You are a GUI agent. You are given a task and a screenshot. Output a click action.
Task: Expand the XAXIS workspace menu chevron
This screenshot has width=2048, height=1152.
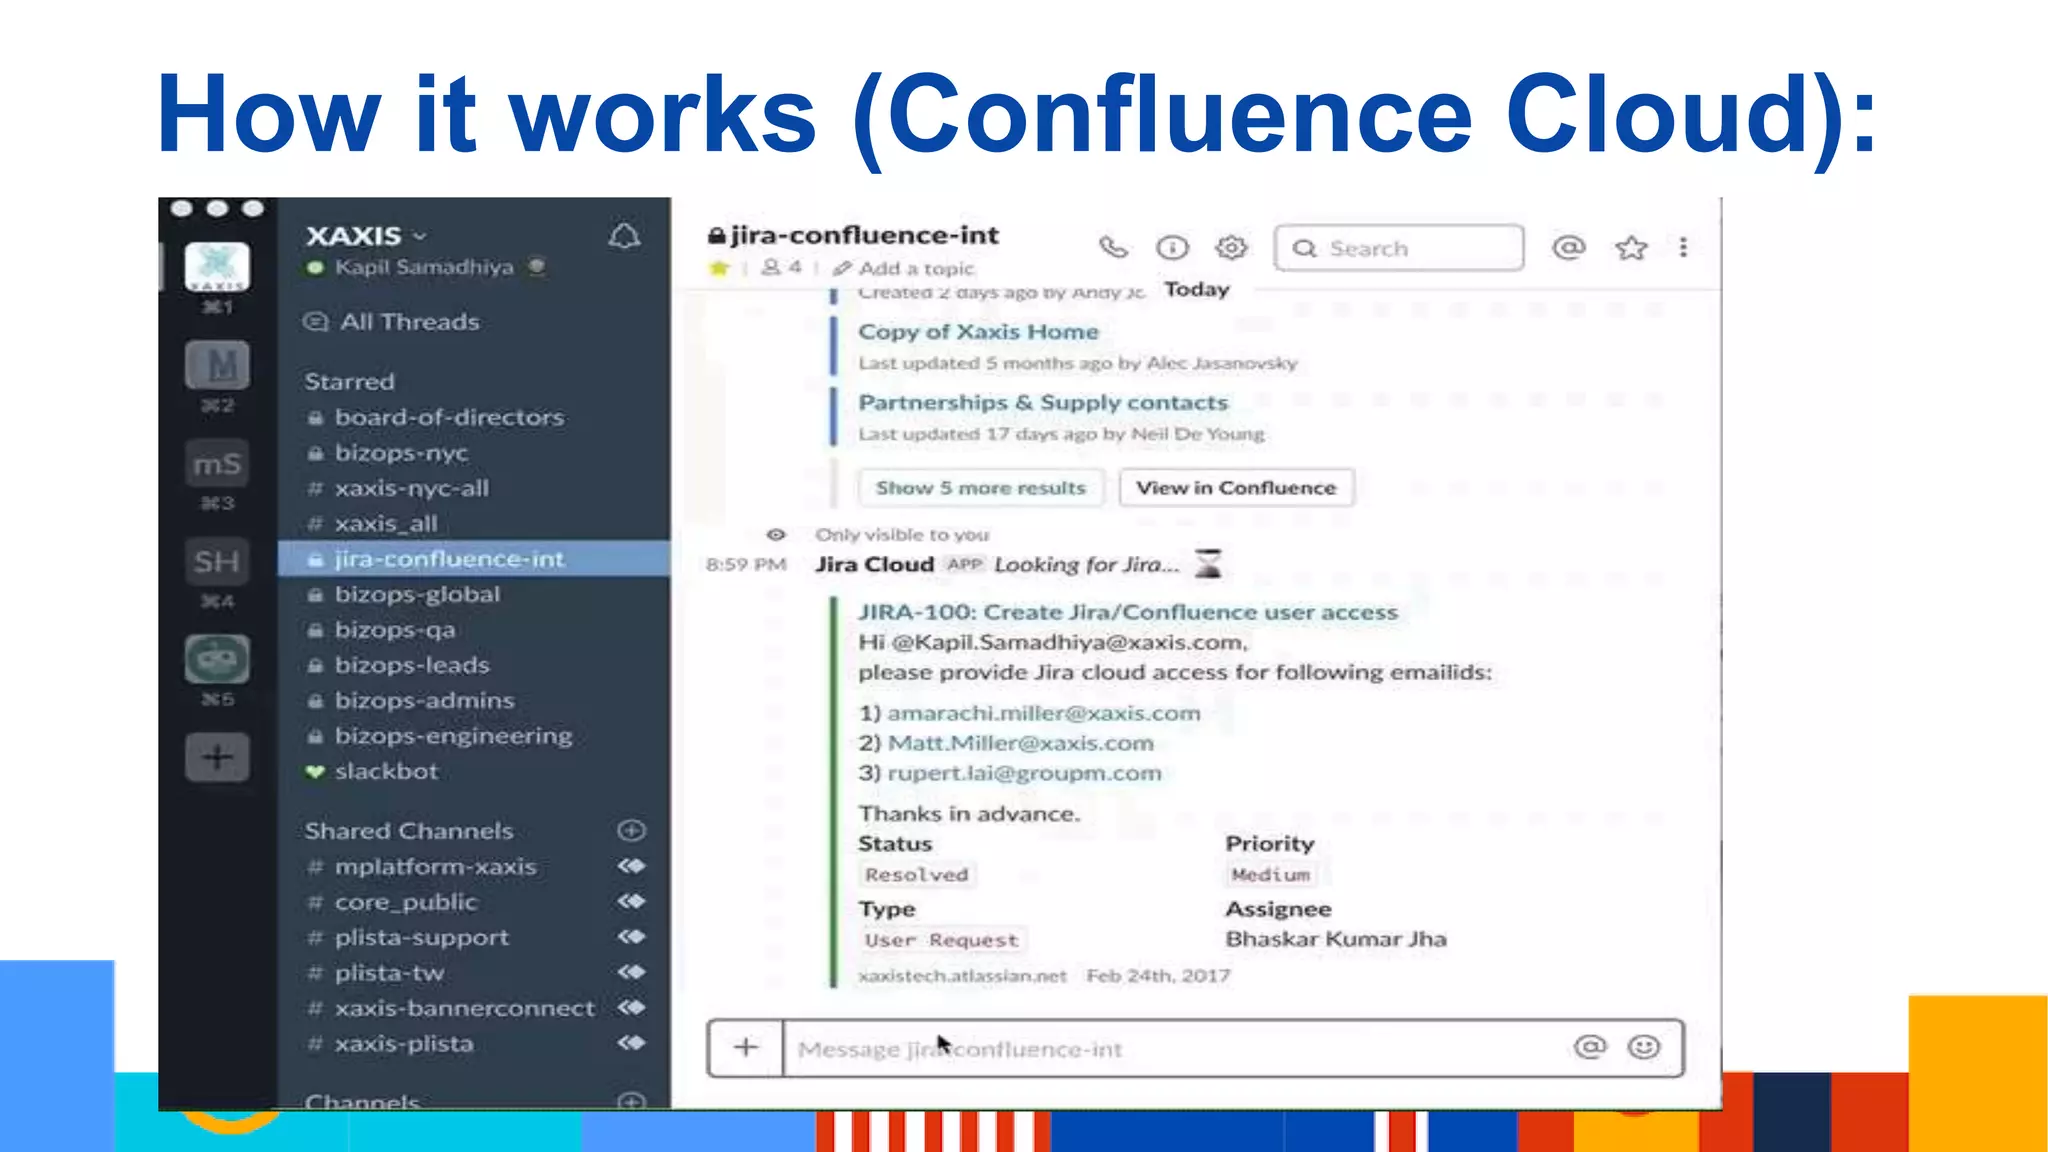(x=420, y=236)
